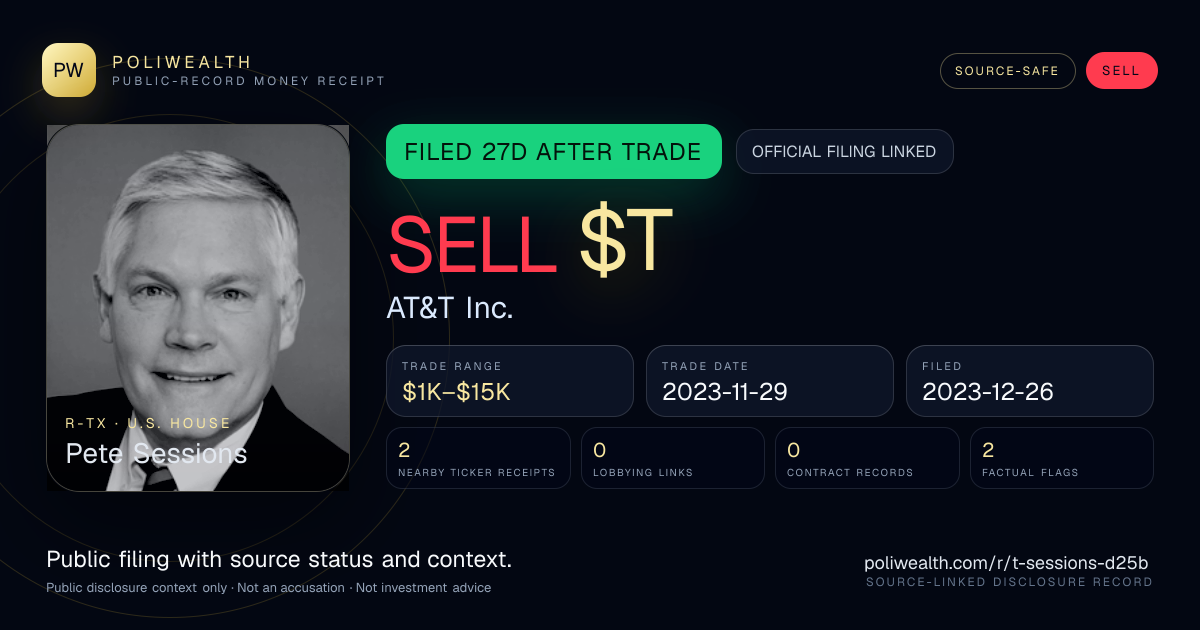View the Contract Records count tile

867,458
